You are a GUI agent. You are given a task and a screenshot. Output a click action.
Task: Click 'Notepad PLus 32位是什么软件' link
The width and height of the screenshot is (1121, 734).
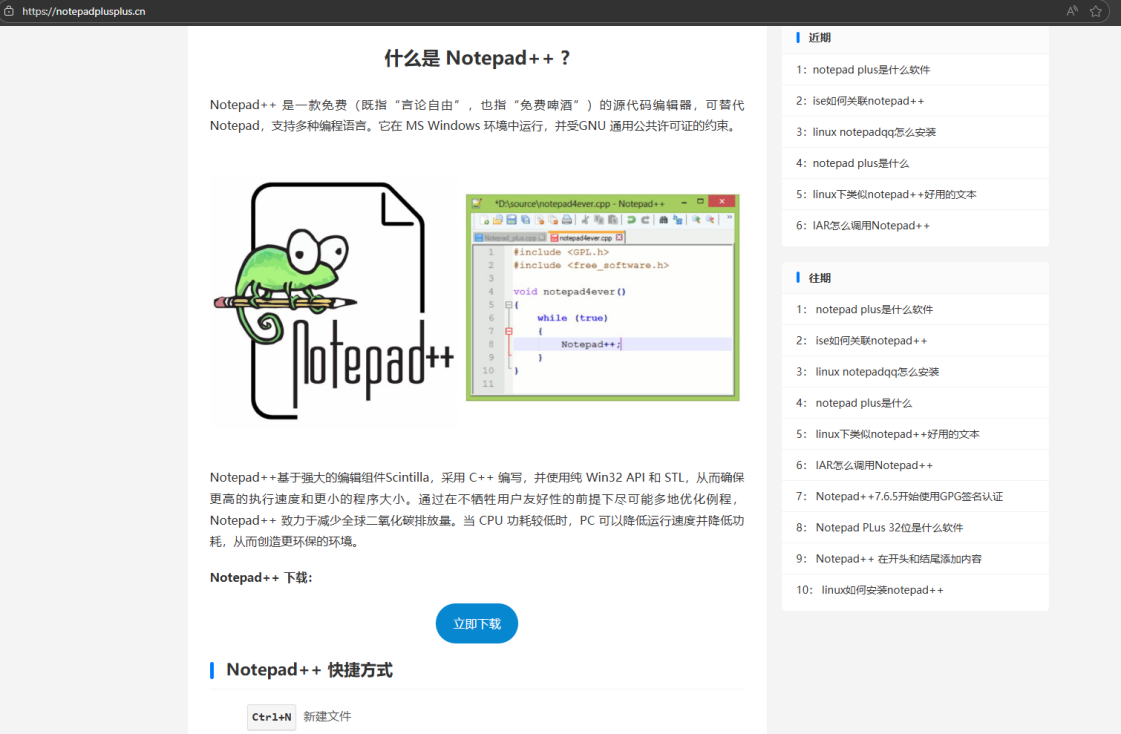pyautogui.click(x=889, y=528)
